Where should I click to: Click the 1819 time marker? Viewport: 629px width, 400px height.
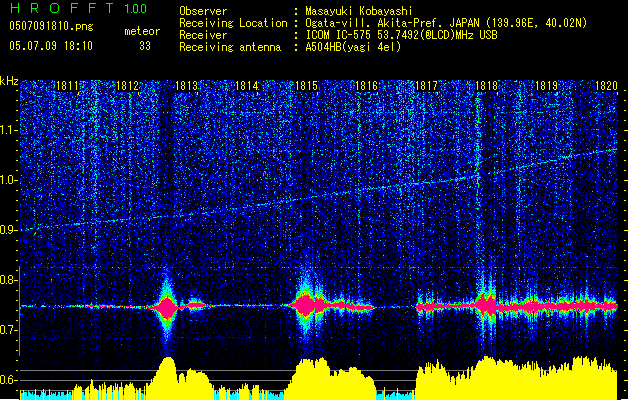pos(546,86)
